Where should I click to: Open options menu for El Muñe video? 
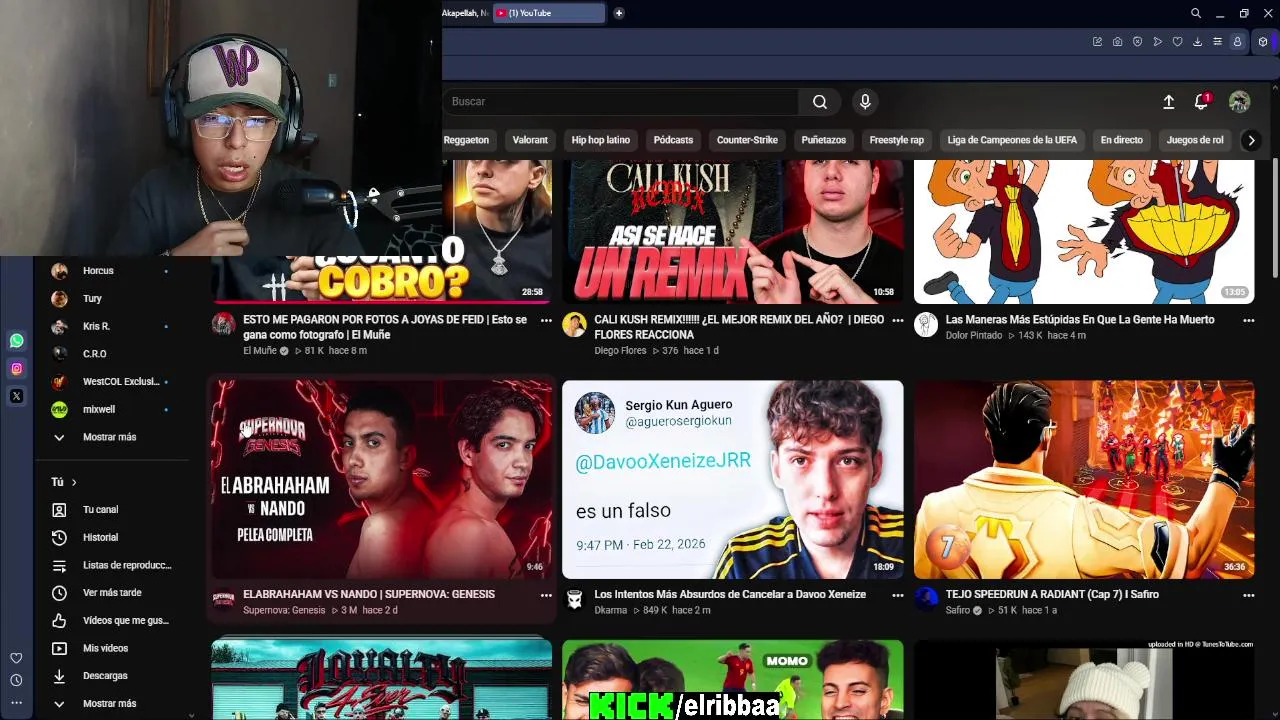546,320
